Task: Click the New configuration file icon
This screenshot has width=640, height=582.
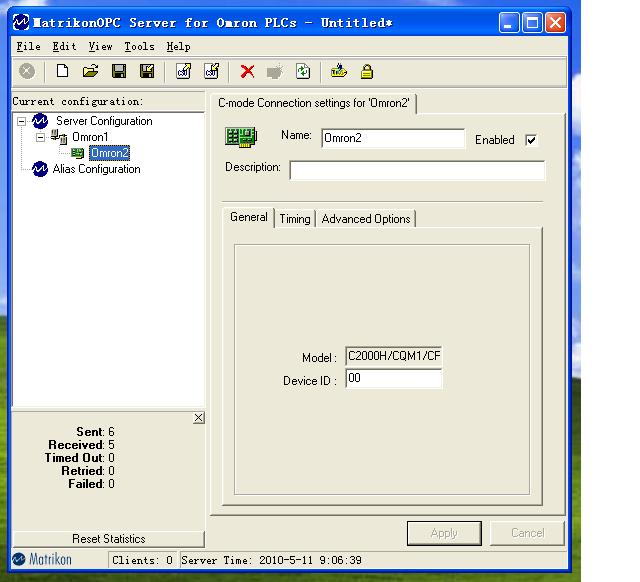Action: (x=62, y=71)
